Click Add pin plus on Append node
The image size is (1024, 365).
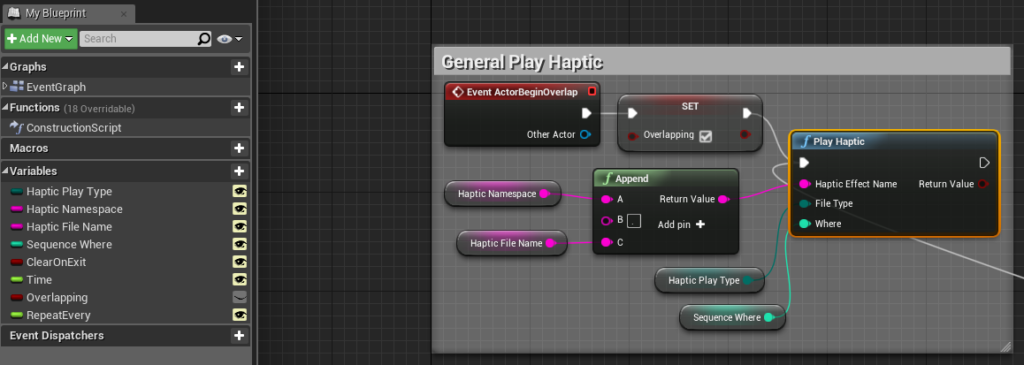click(x=701, y=224)
